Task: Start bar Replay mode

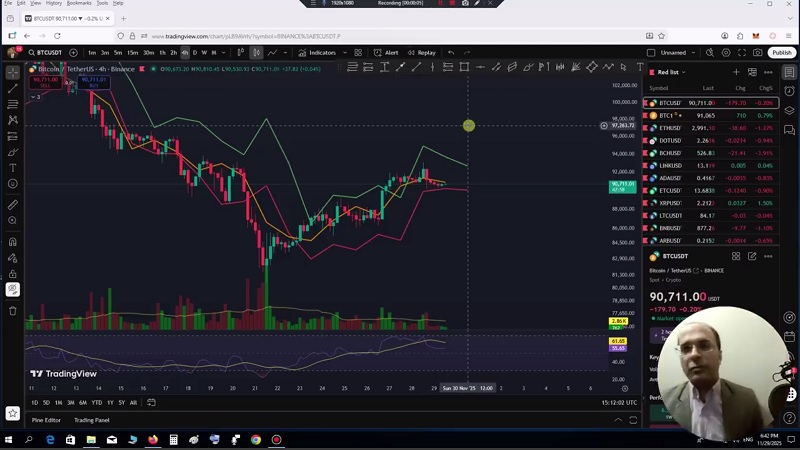Action: pos(421,52)
